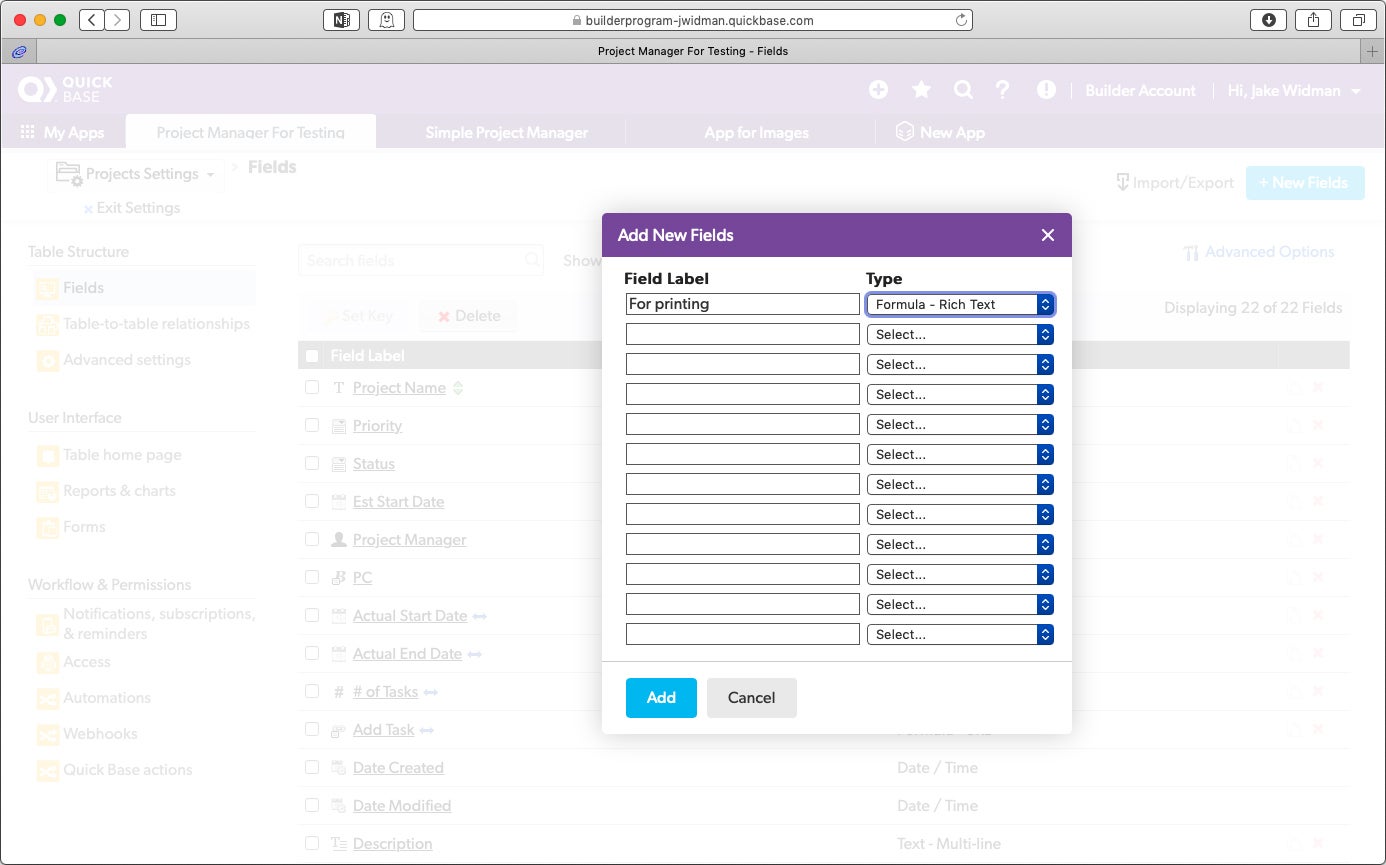1386x865 pixels.
Task: Click the Add button
Action: [661, 698]
